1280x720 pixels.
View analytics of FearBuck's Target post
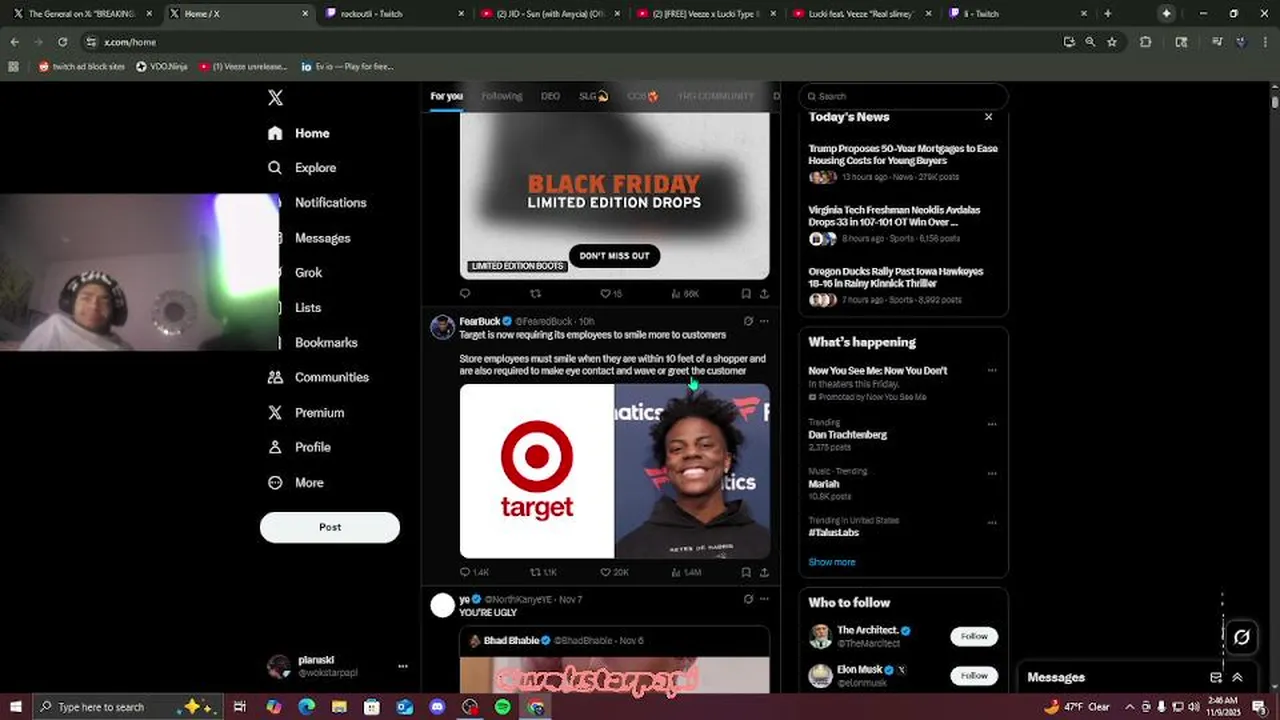[x=686, y=572]
